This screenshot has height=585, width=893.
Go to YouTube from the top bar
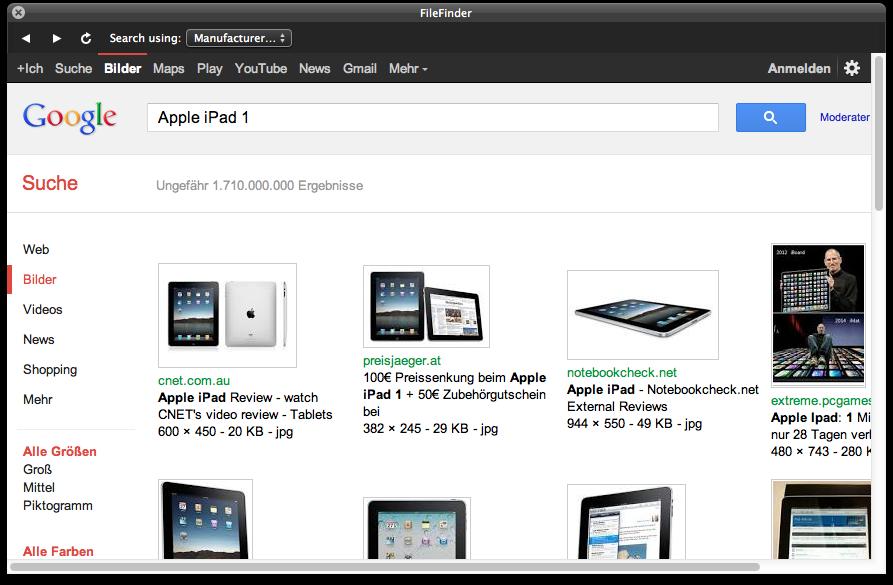click(x=261, y=68)
